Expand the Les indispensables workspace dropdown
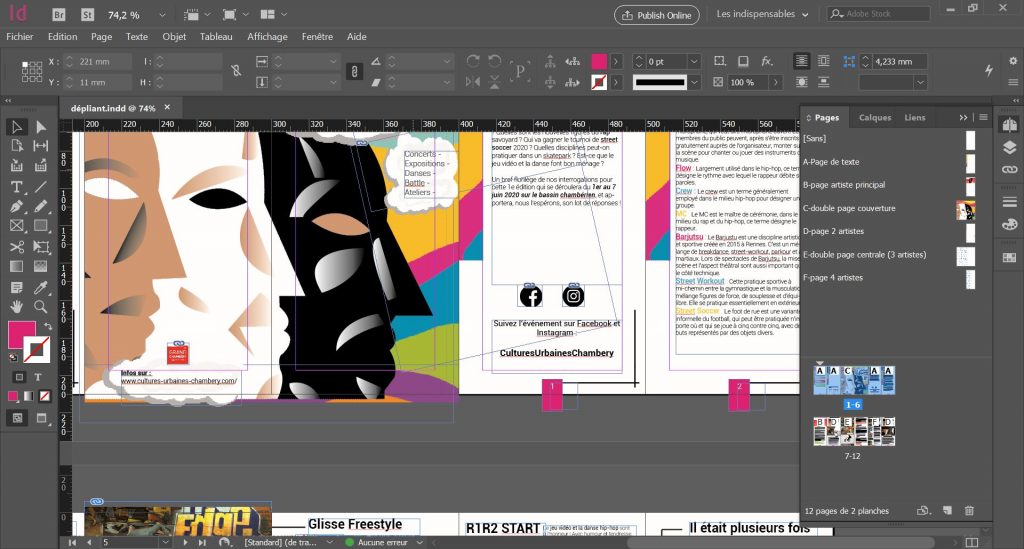Viewport: 1024px width, 549px height. tap(757, 15)
